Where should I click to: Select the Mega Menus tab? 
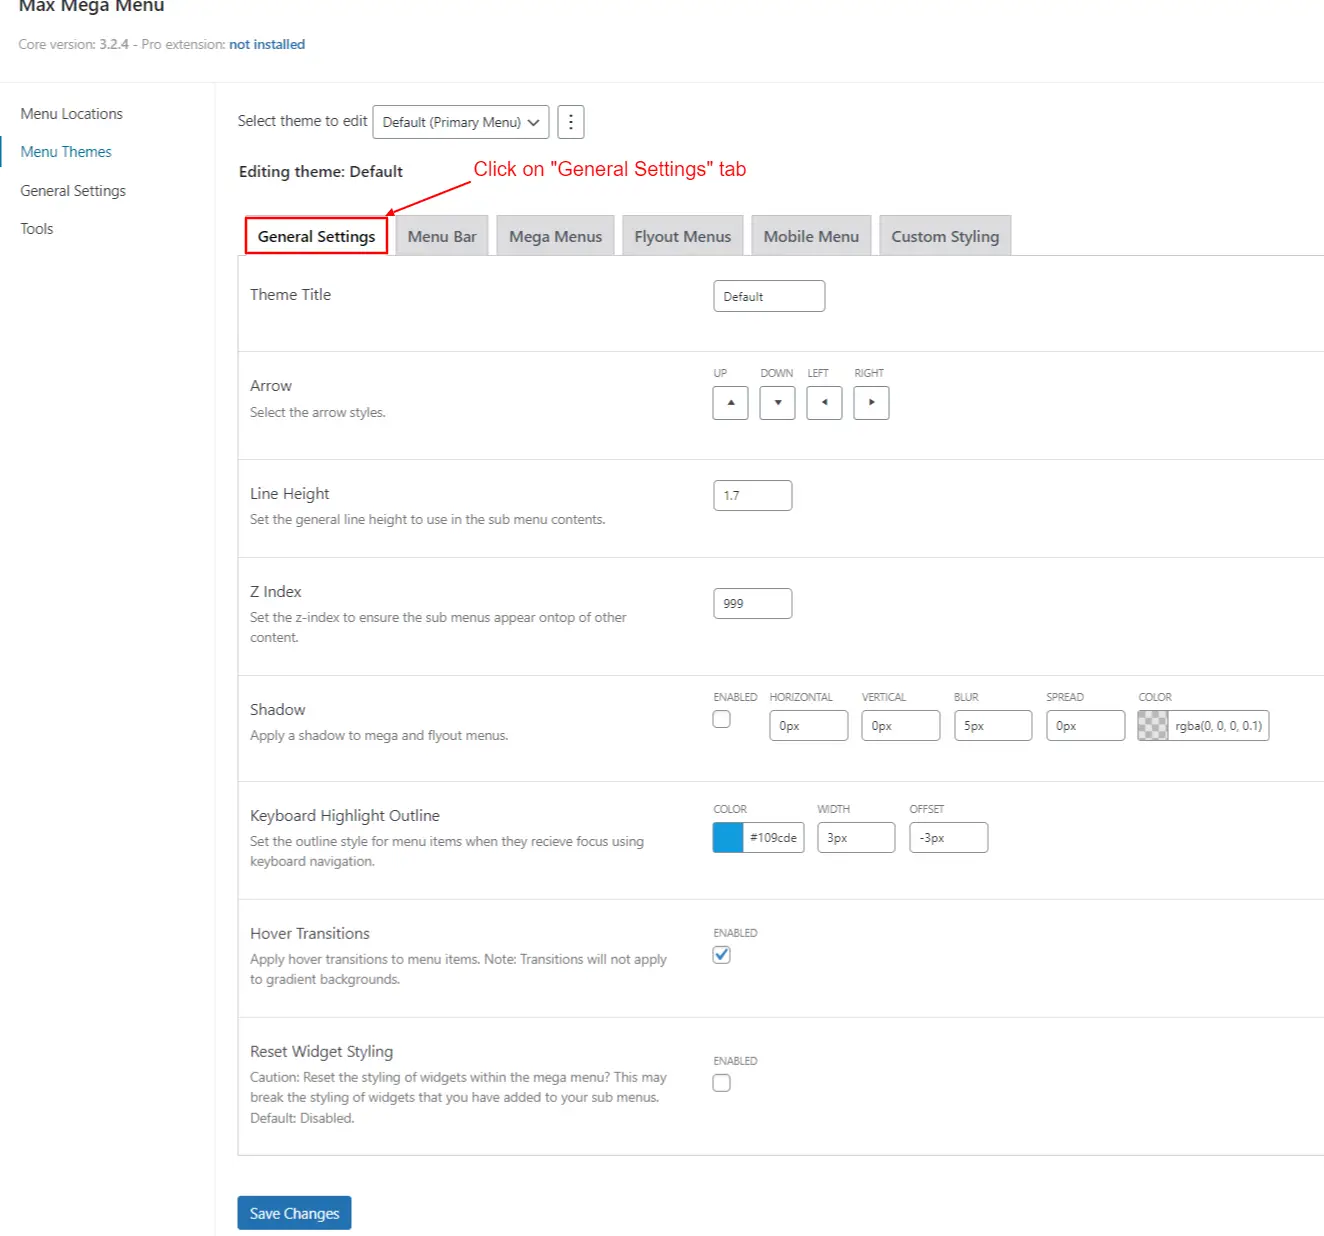pos(555,235)
